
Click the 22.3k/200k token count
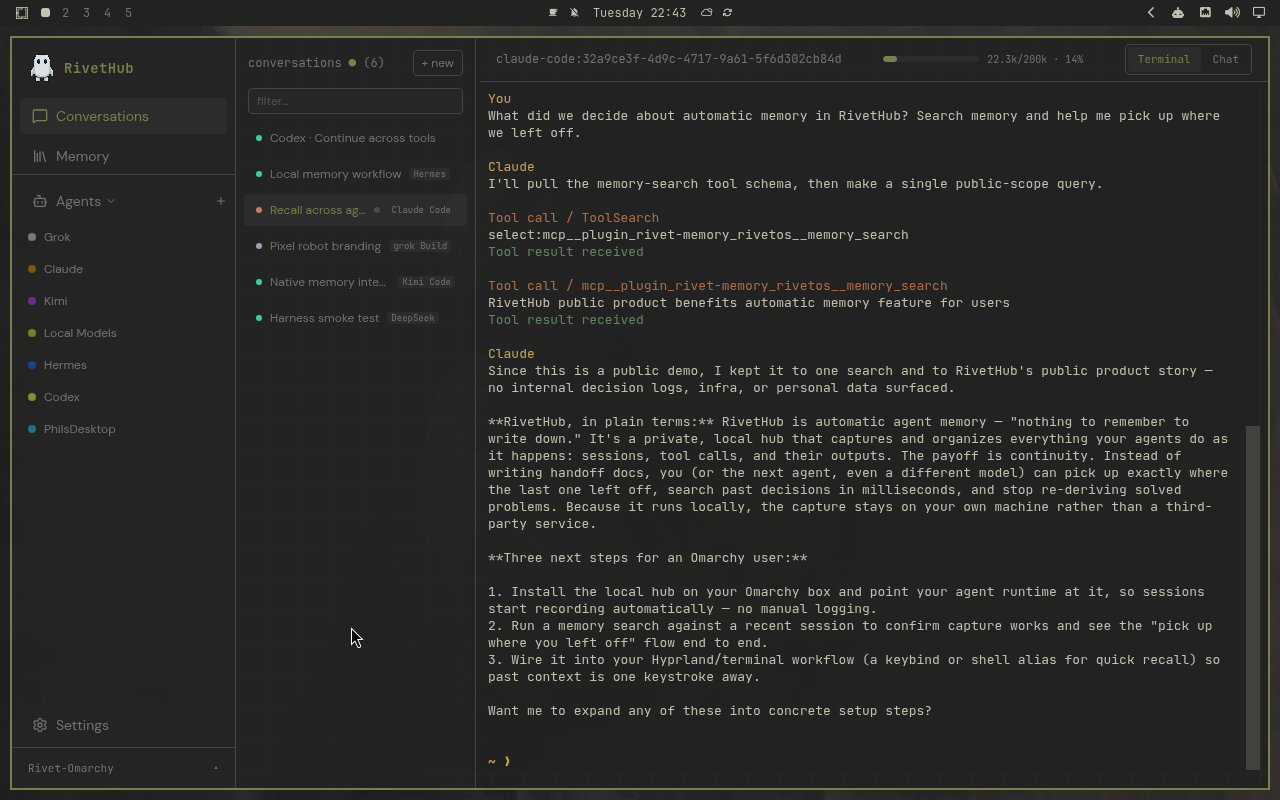1016,59
